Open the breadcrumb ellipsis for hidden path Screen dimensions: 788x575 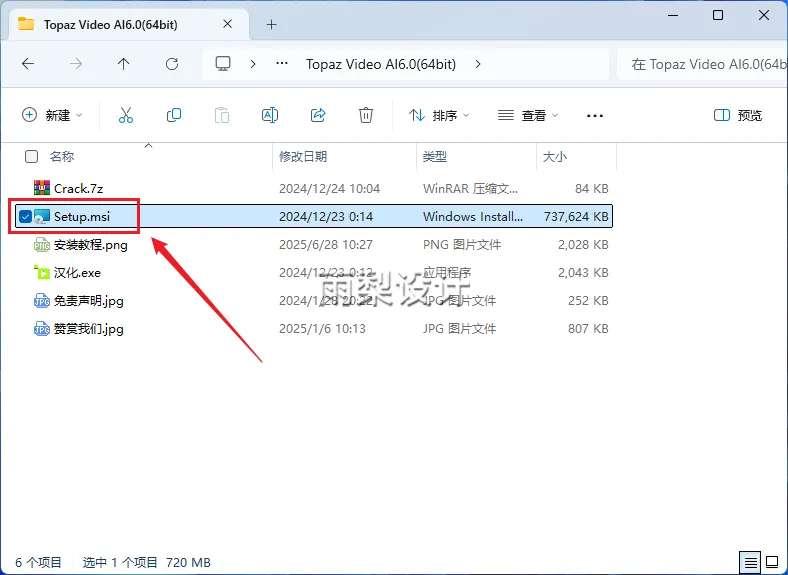pos(282,64)
